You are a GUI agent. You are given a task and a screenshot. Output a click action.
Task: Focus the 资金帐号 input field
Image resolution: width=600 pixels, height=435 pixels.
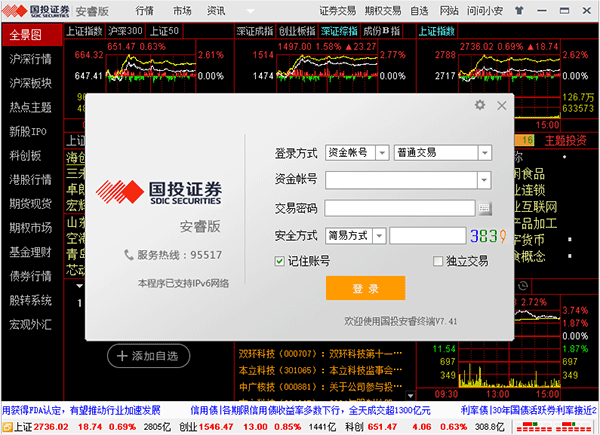point(401,180)
